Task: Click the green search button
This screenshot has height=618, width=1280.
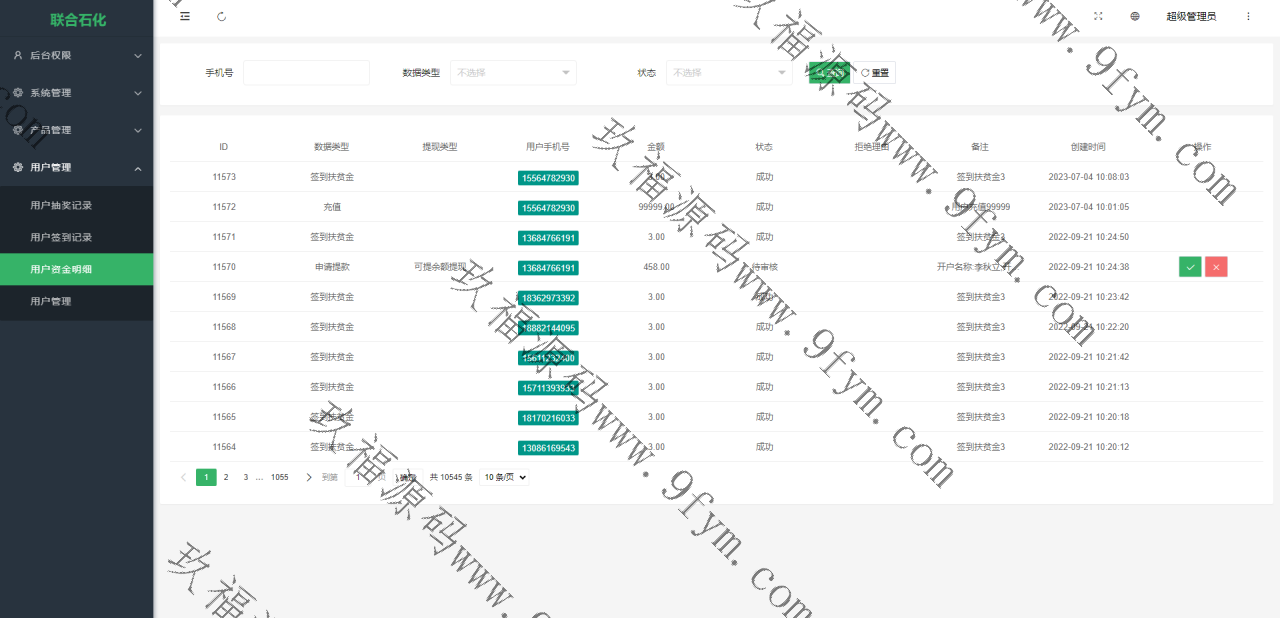Action: point(829,73)
